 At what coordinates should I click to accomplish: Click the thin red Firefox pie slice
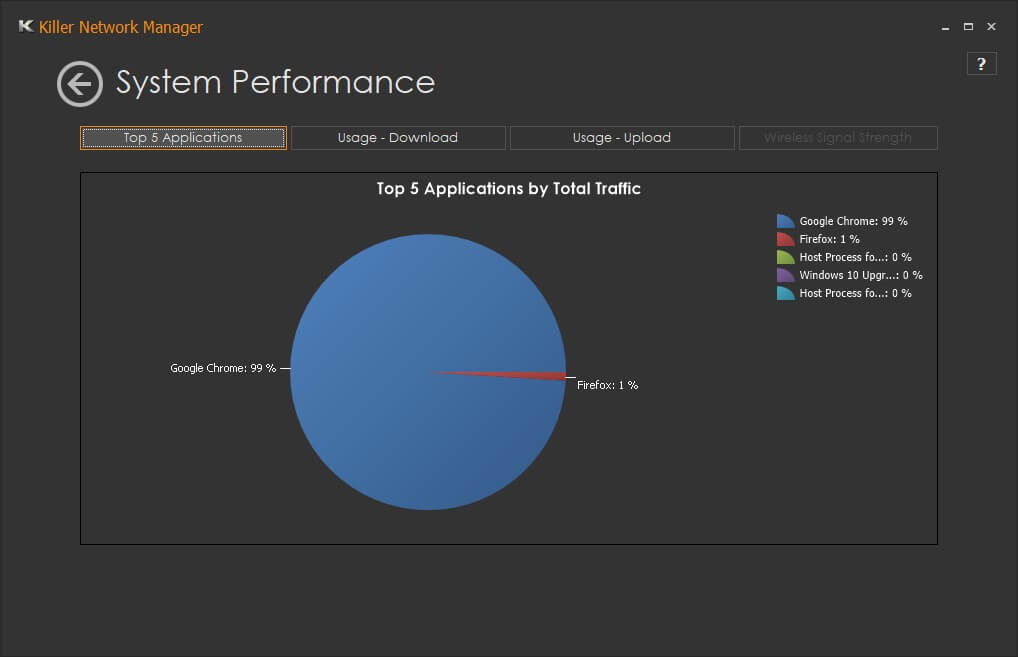click(545, 376)
